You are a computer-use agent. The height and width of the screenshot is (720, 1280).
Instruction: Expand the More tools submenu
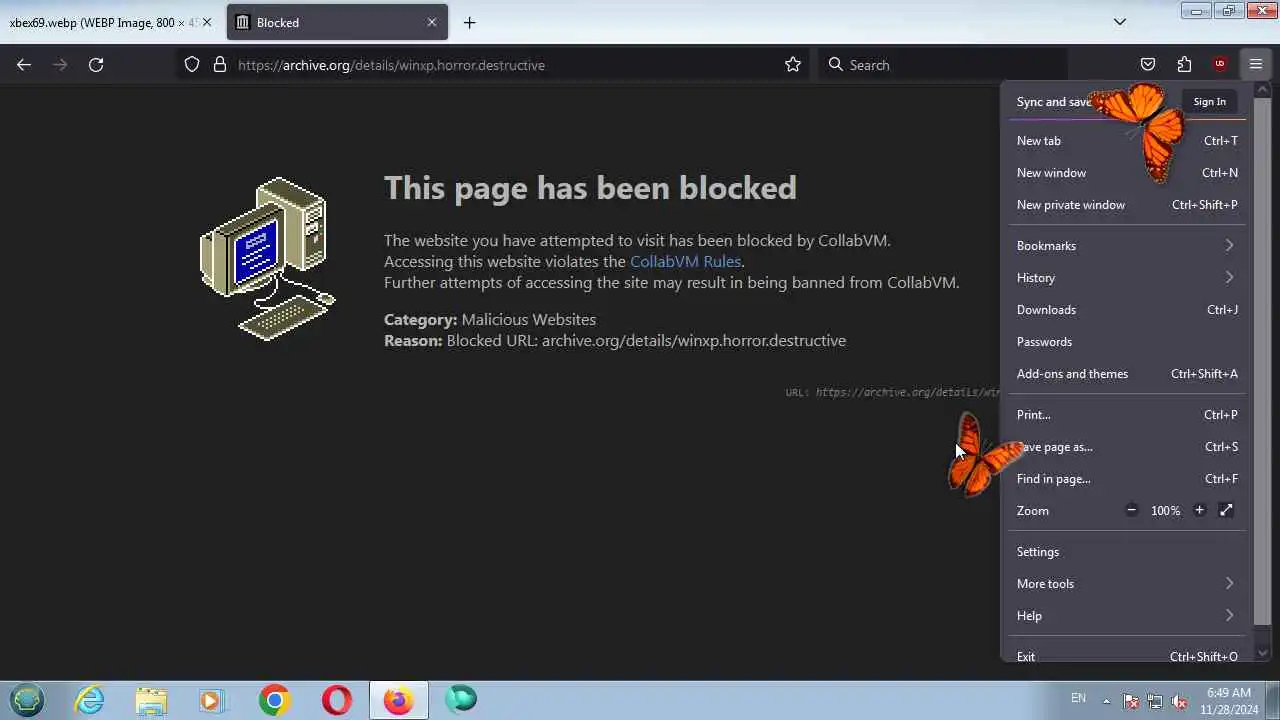[1127, 584]
